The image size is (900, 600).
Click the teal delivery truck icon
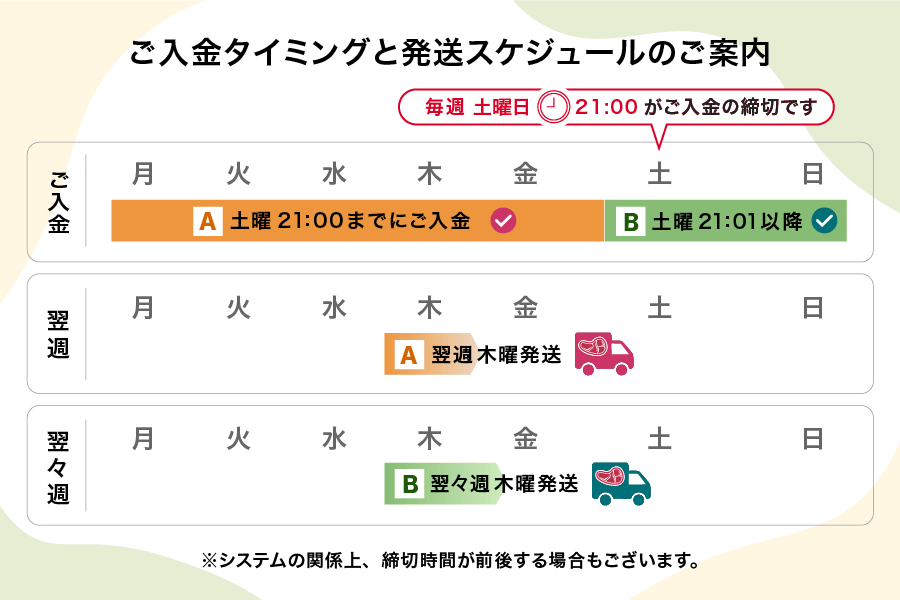coord(621,483)
